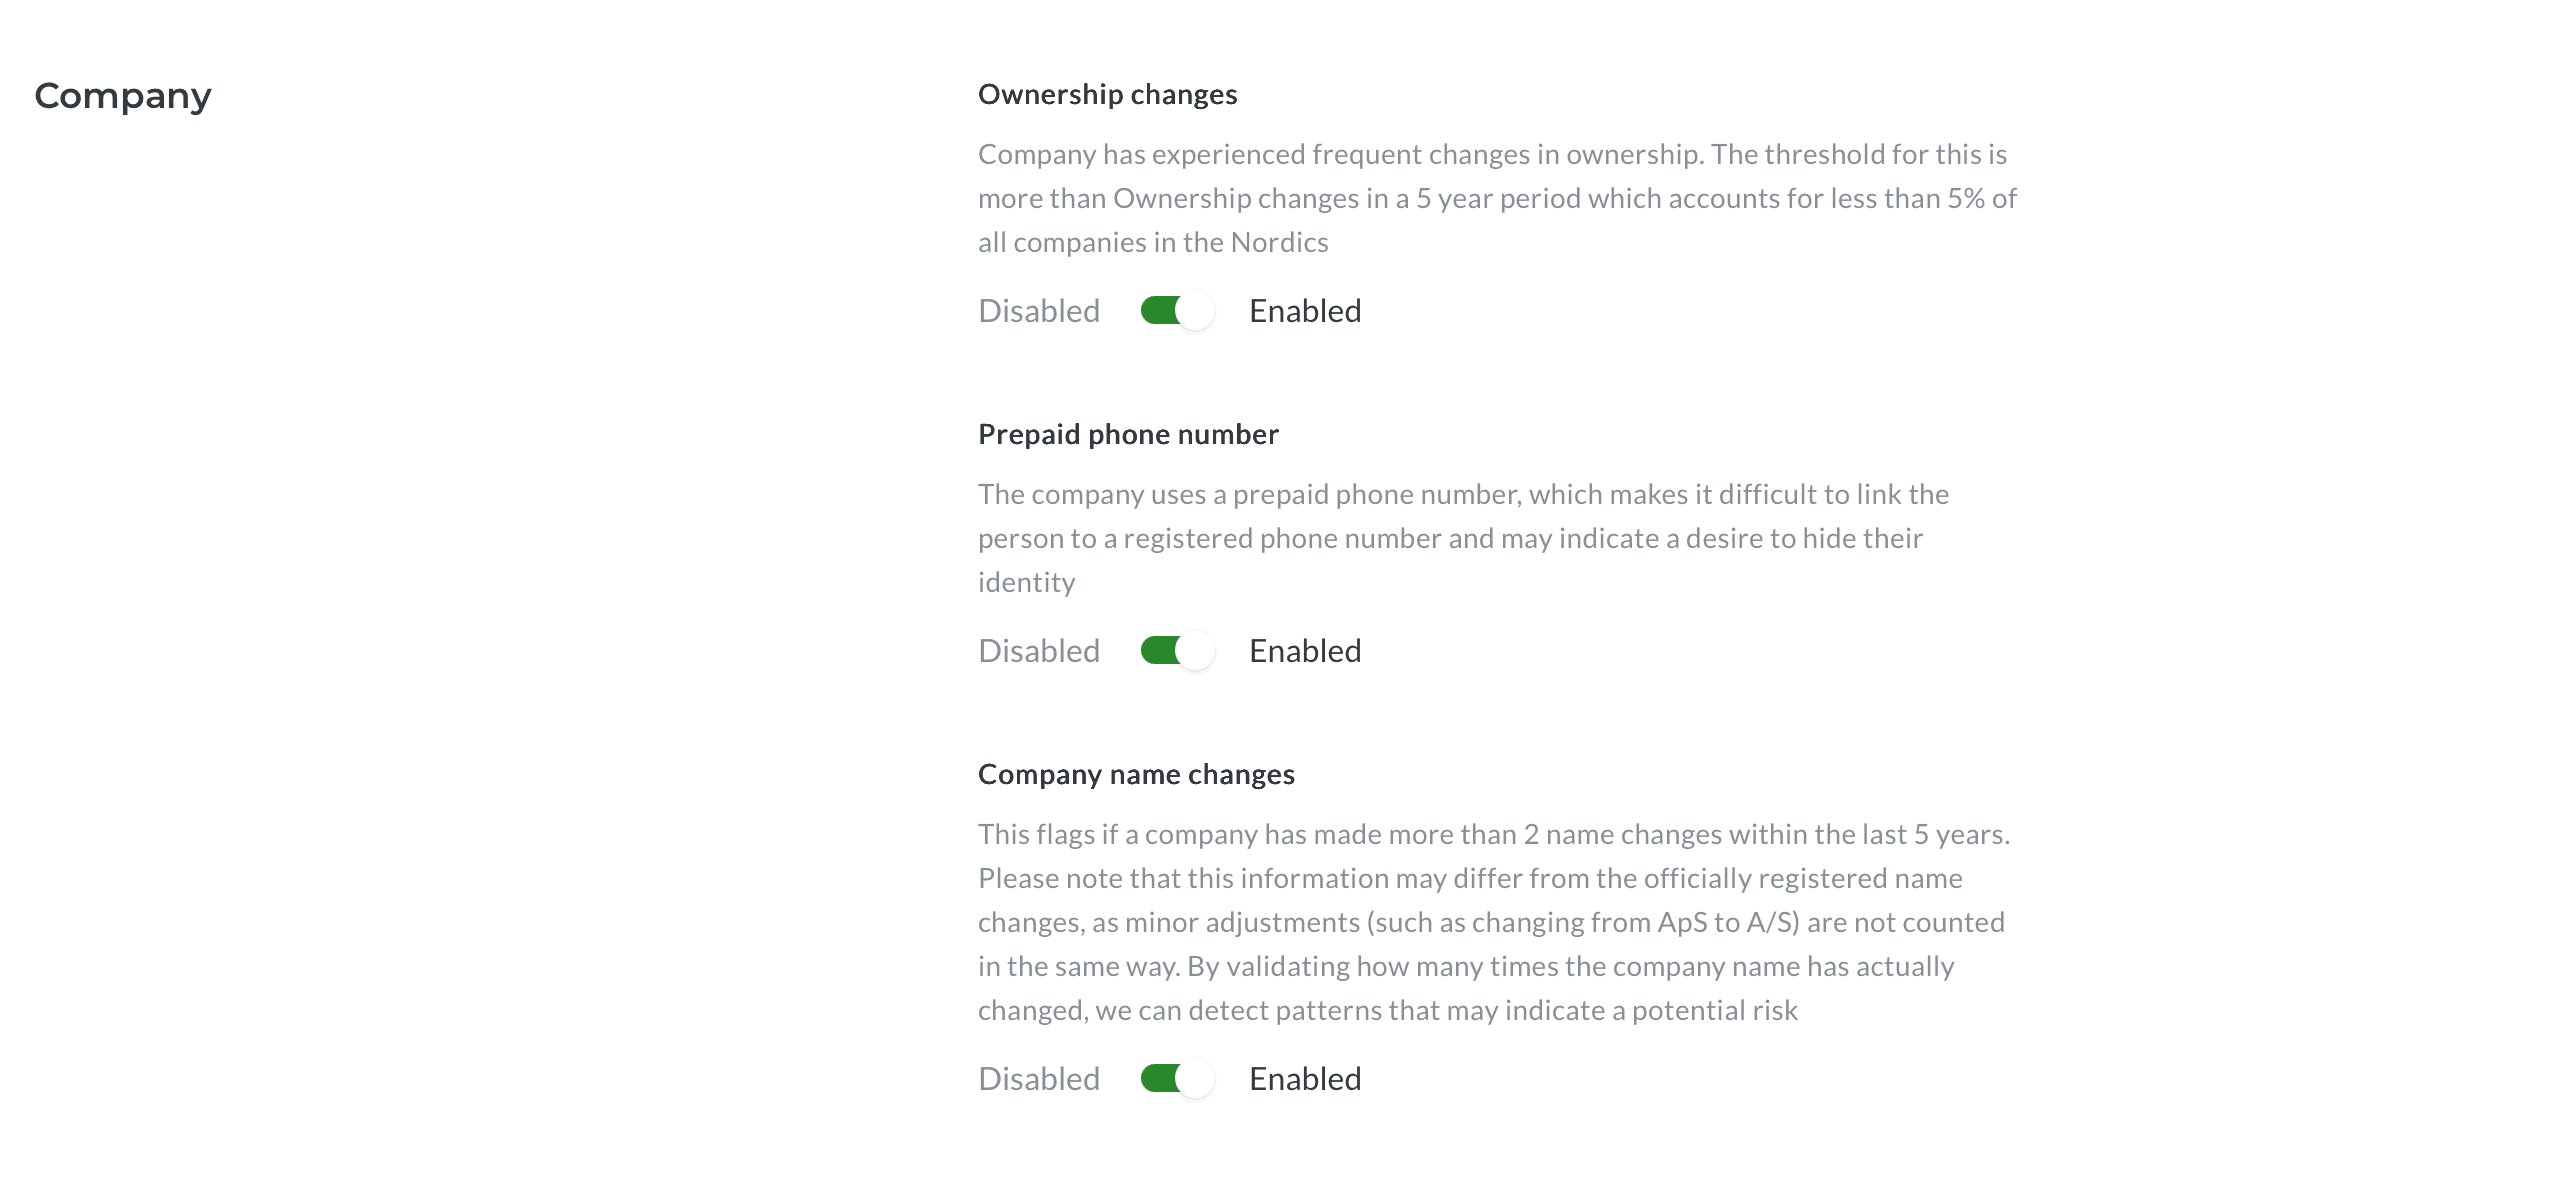This screenshot has height=1188, width=2562.
Task: Click the Ownership changes description paragraph
Action: [x=1497, y=198]
